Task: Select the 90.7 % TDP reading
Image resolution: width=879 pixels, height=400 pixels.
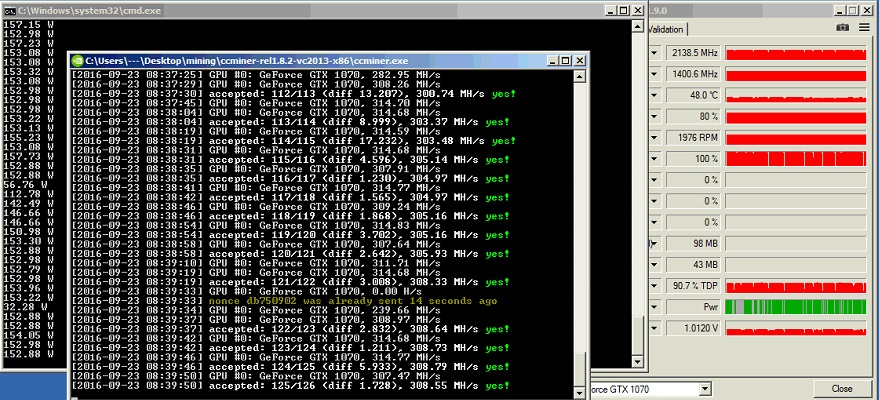Action: pos(693,286)
